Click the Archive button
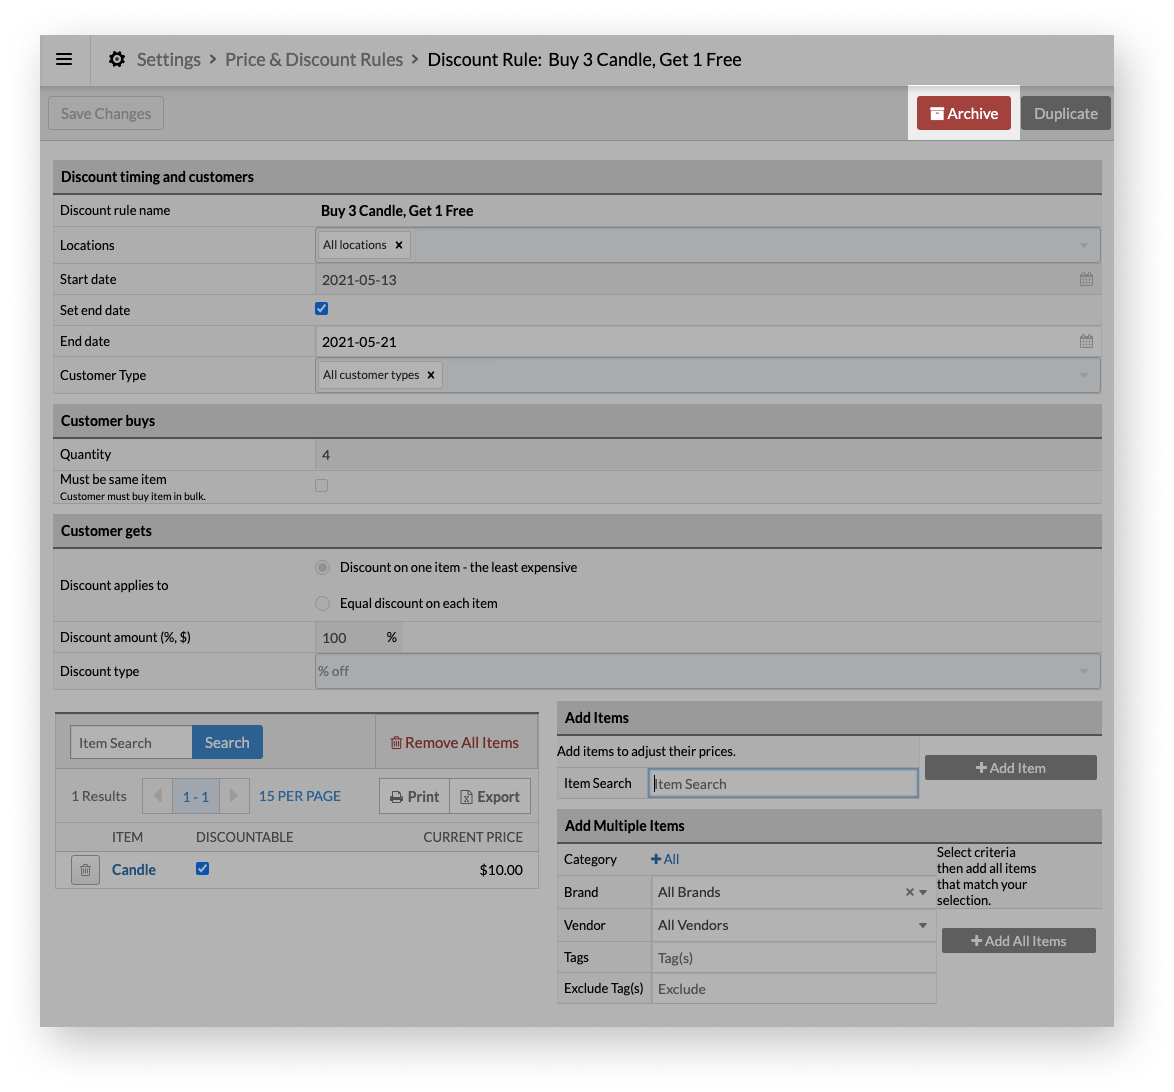Screen dimensions: 1174x1092 tap(964, 113)
